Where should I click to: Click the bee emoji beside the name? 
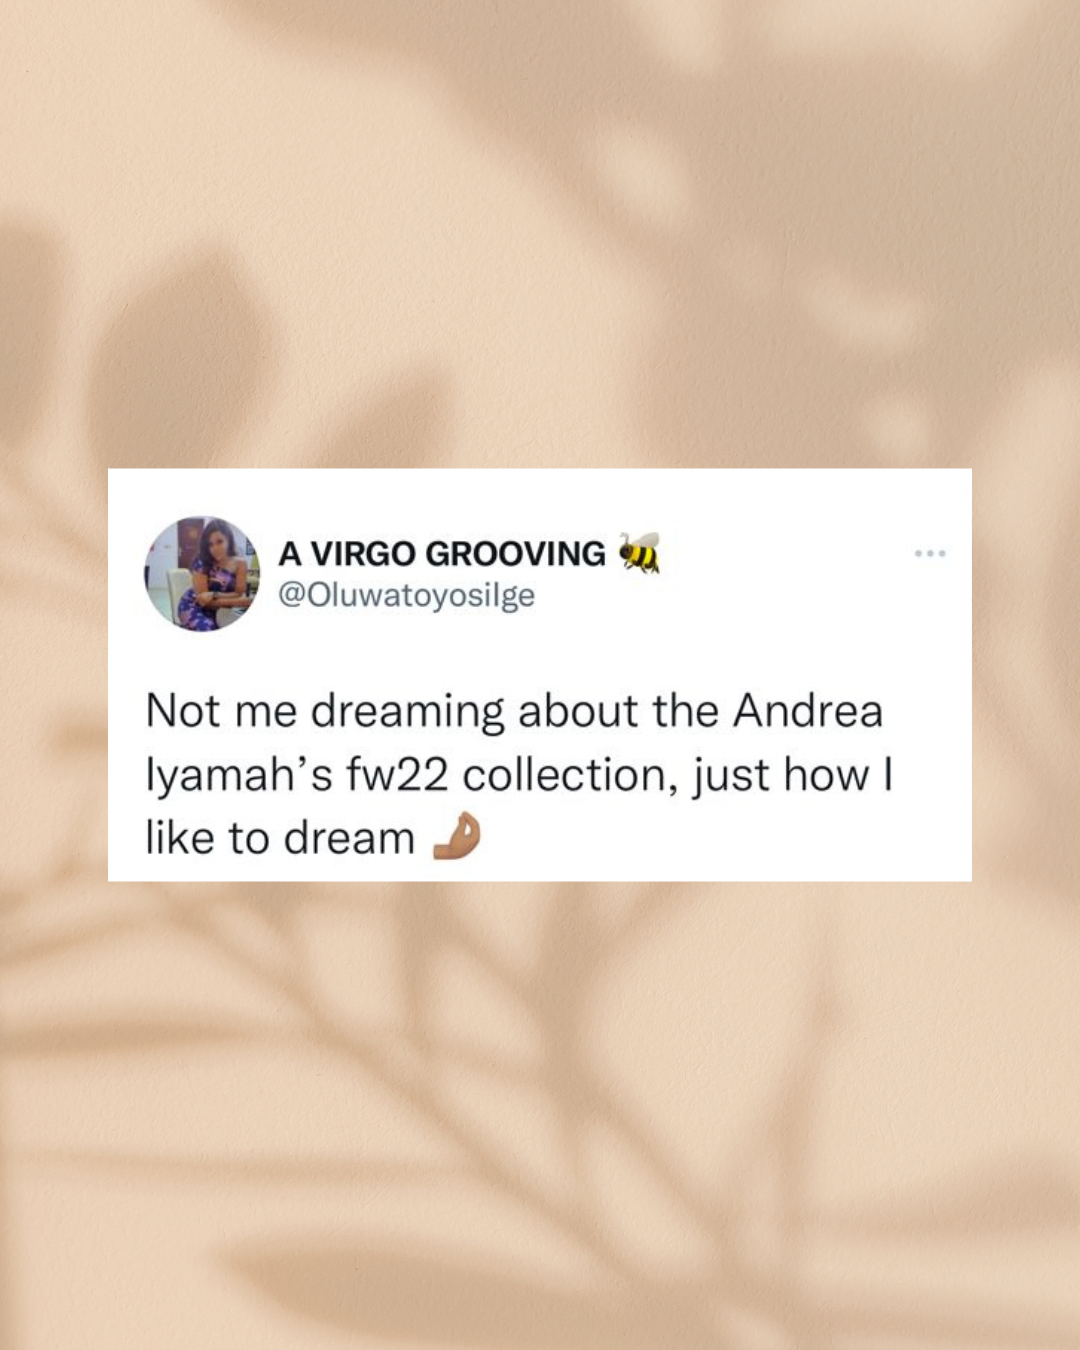click(x=639, y=552)
